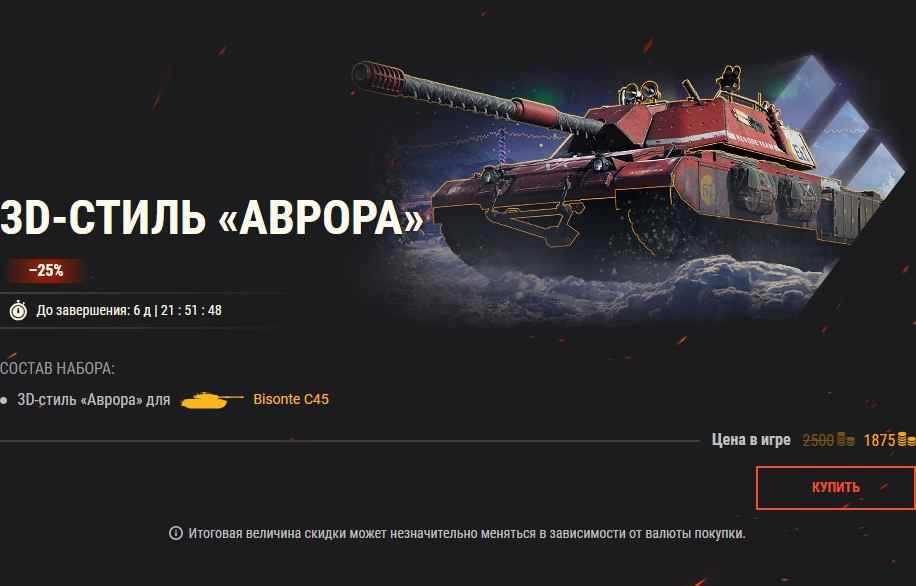Click the info icon beside discount note
This screenshot has width=916, height=586.
tap(176, 533)
